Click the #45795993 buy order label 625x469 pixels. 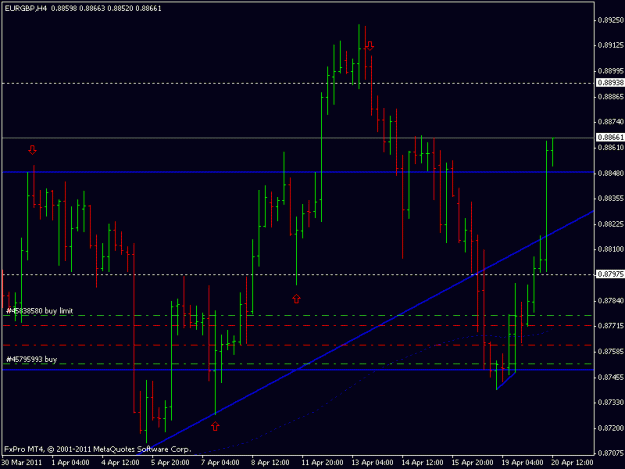tap(31, 359)
